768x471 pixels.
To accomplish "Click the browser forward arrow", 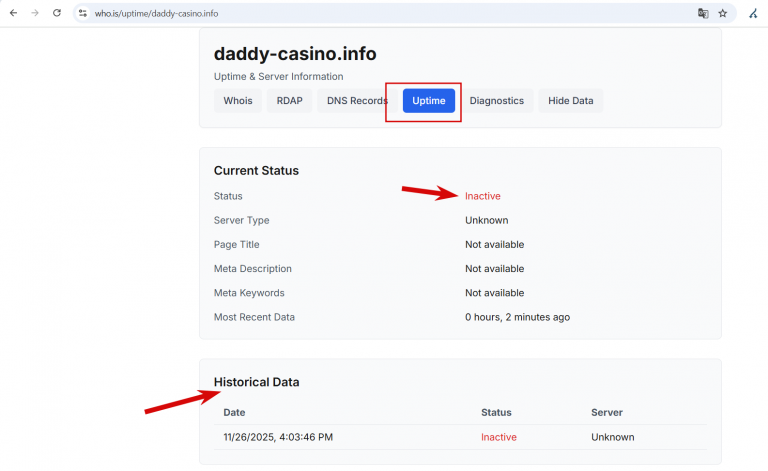I will point(35,13).
